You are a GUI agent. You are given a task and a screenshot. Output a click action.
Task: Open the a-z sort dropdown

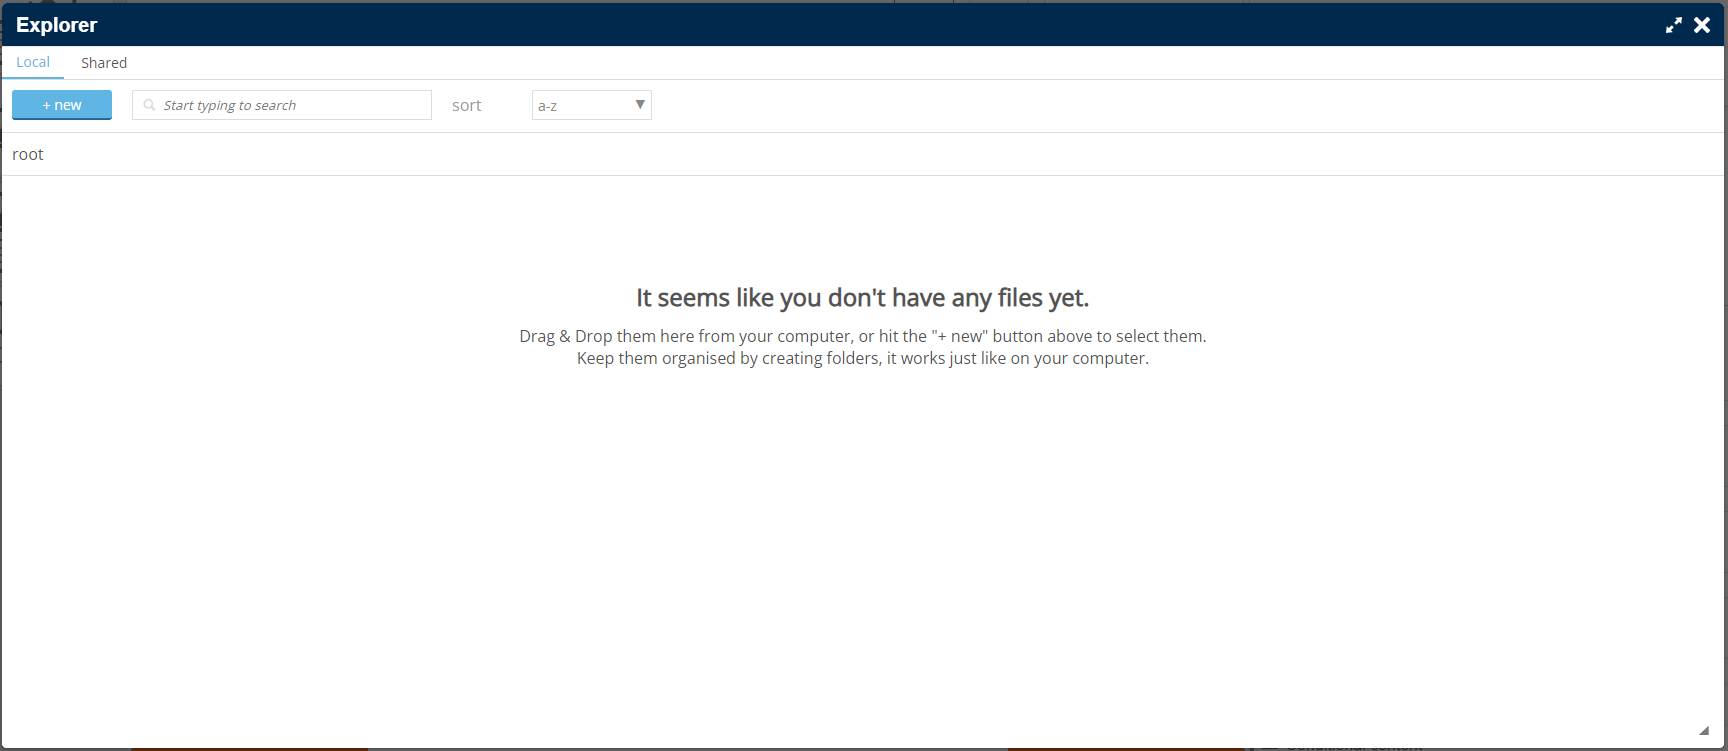592,105
